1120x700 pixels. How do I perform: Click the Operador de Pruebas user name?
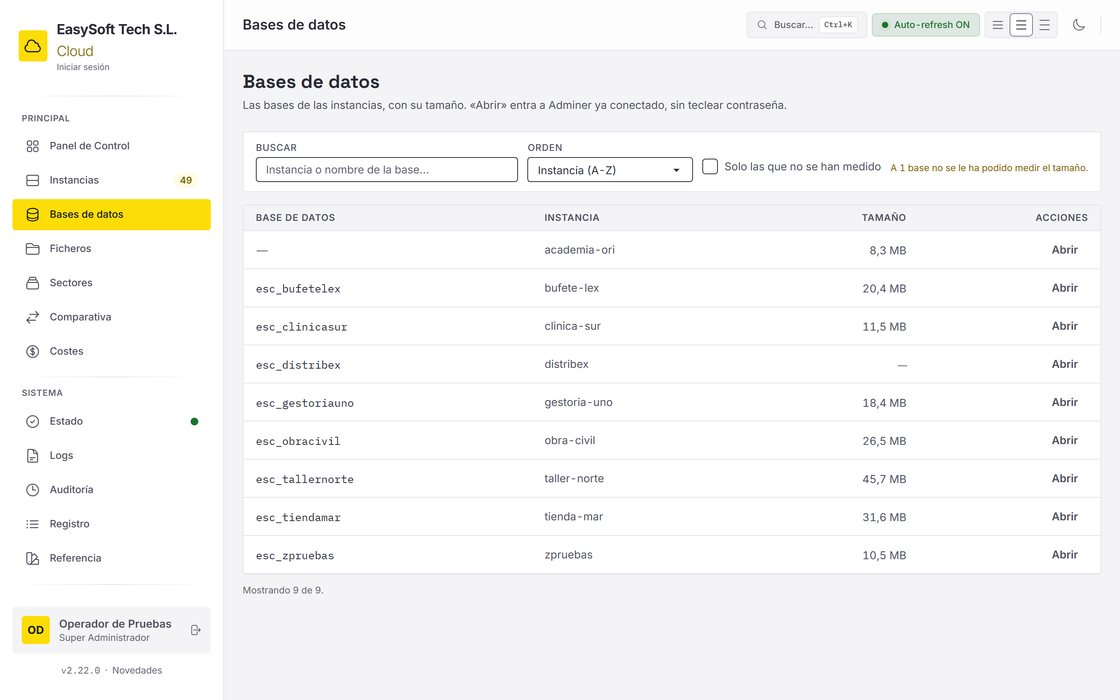[115, 624]
